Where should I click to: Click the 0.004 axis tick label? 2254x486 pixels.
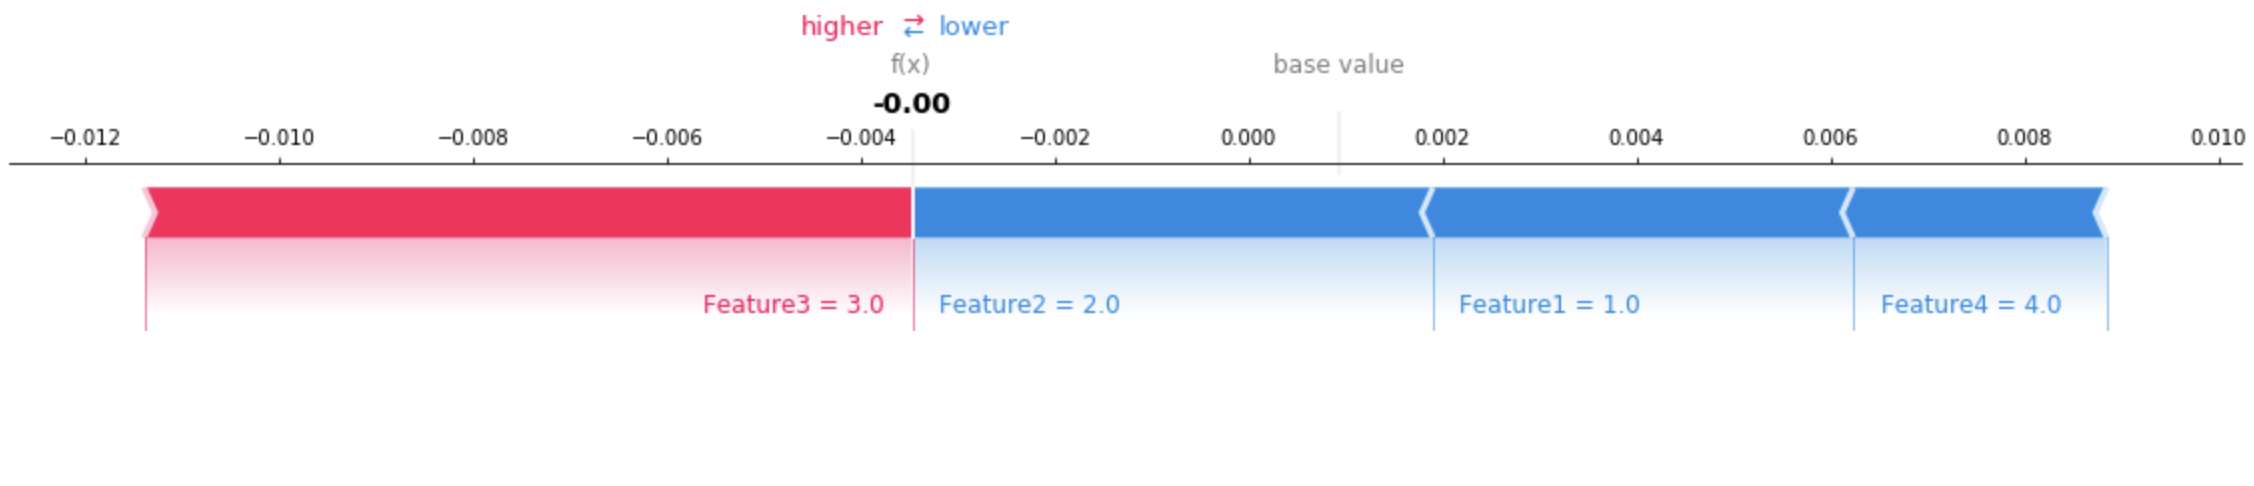pyautogui.click(x=1636, y=138)
